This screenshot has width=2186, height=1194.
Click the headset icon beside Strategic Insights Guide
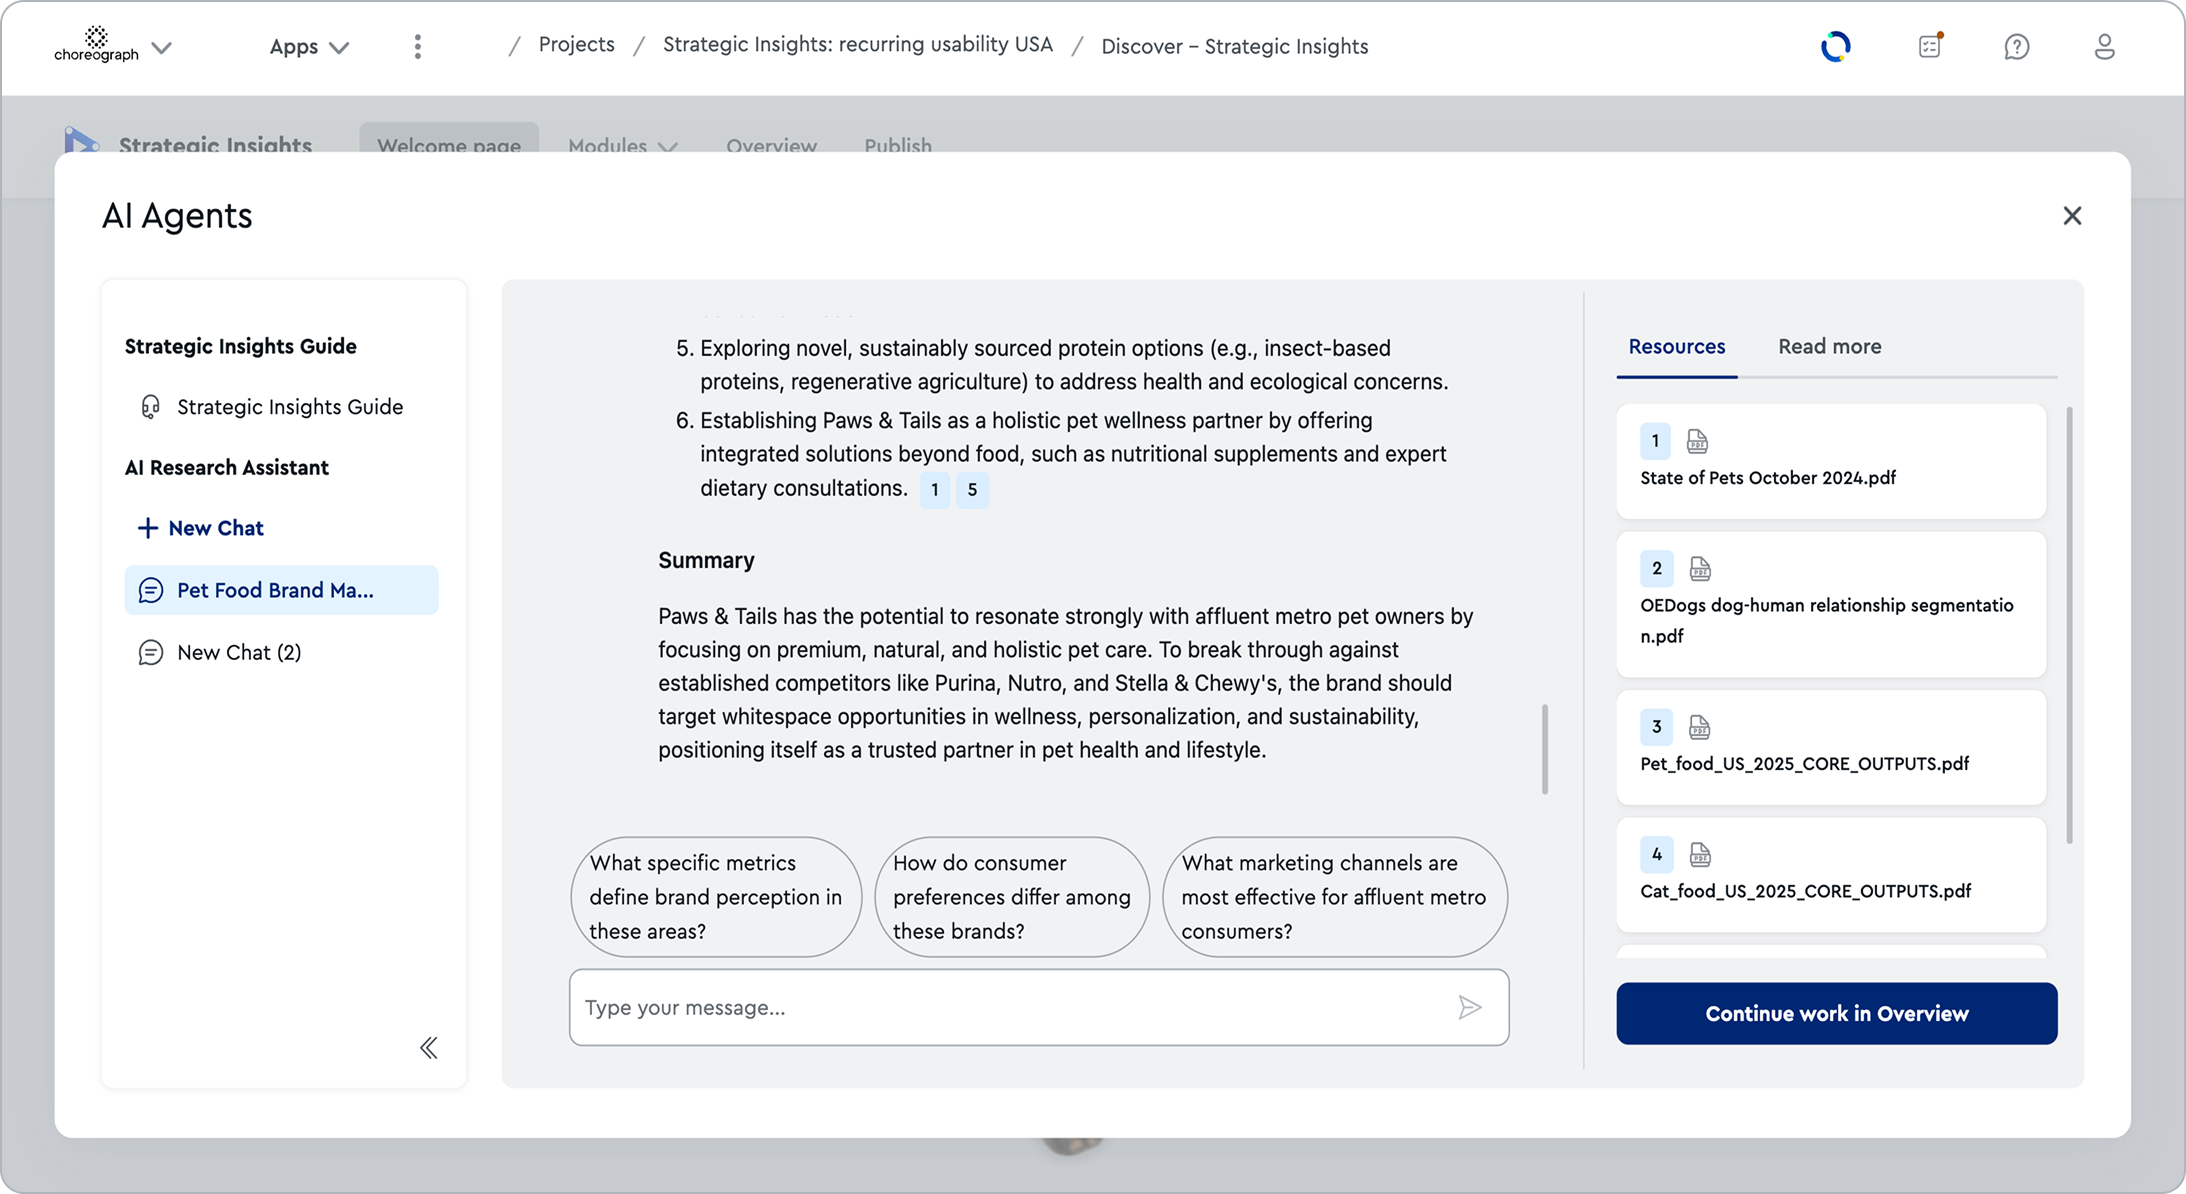pyautogui.click(x=150, y=407)
